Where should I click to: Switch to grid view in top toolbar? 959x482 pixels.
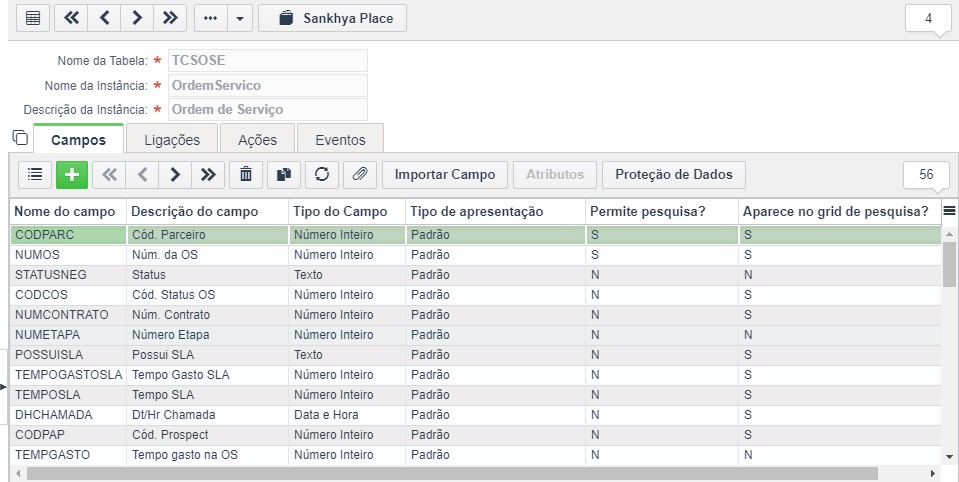(x=33, y=18)
